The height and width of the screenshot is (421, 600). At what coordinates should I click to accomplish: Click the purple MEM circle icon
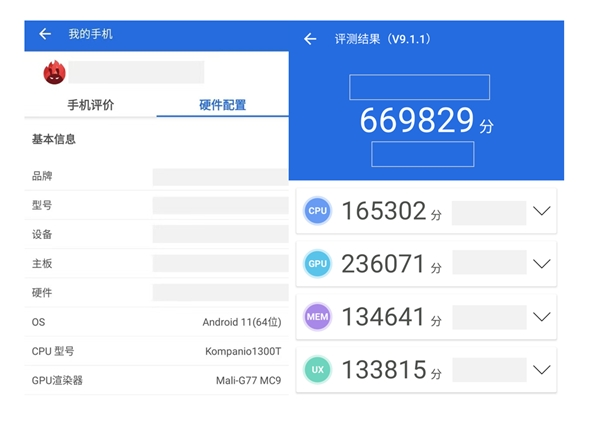pyautogui.click(x=317, y=317)
